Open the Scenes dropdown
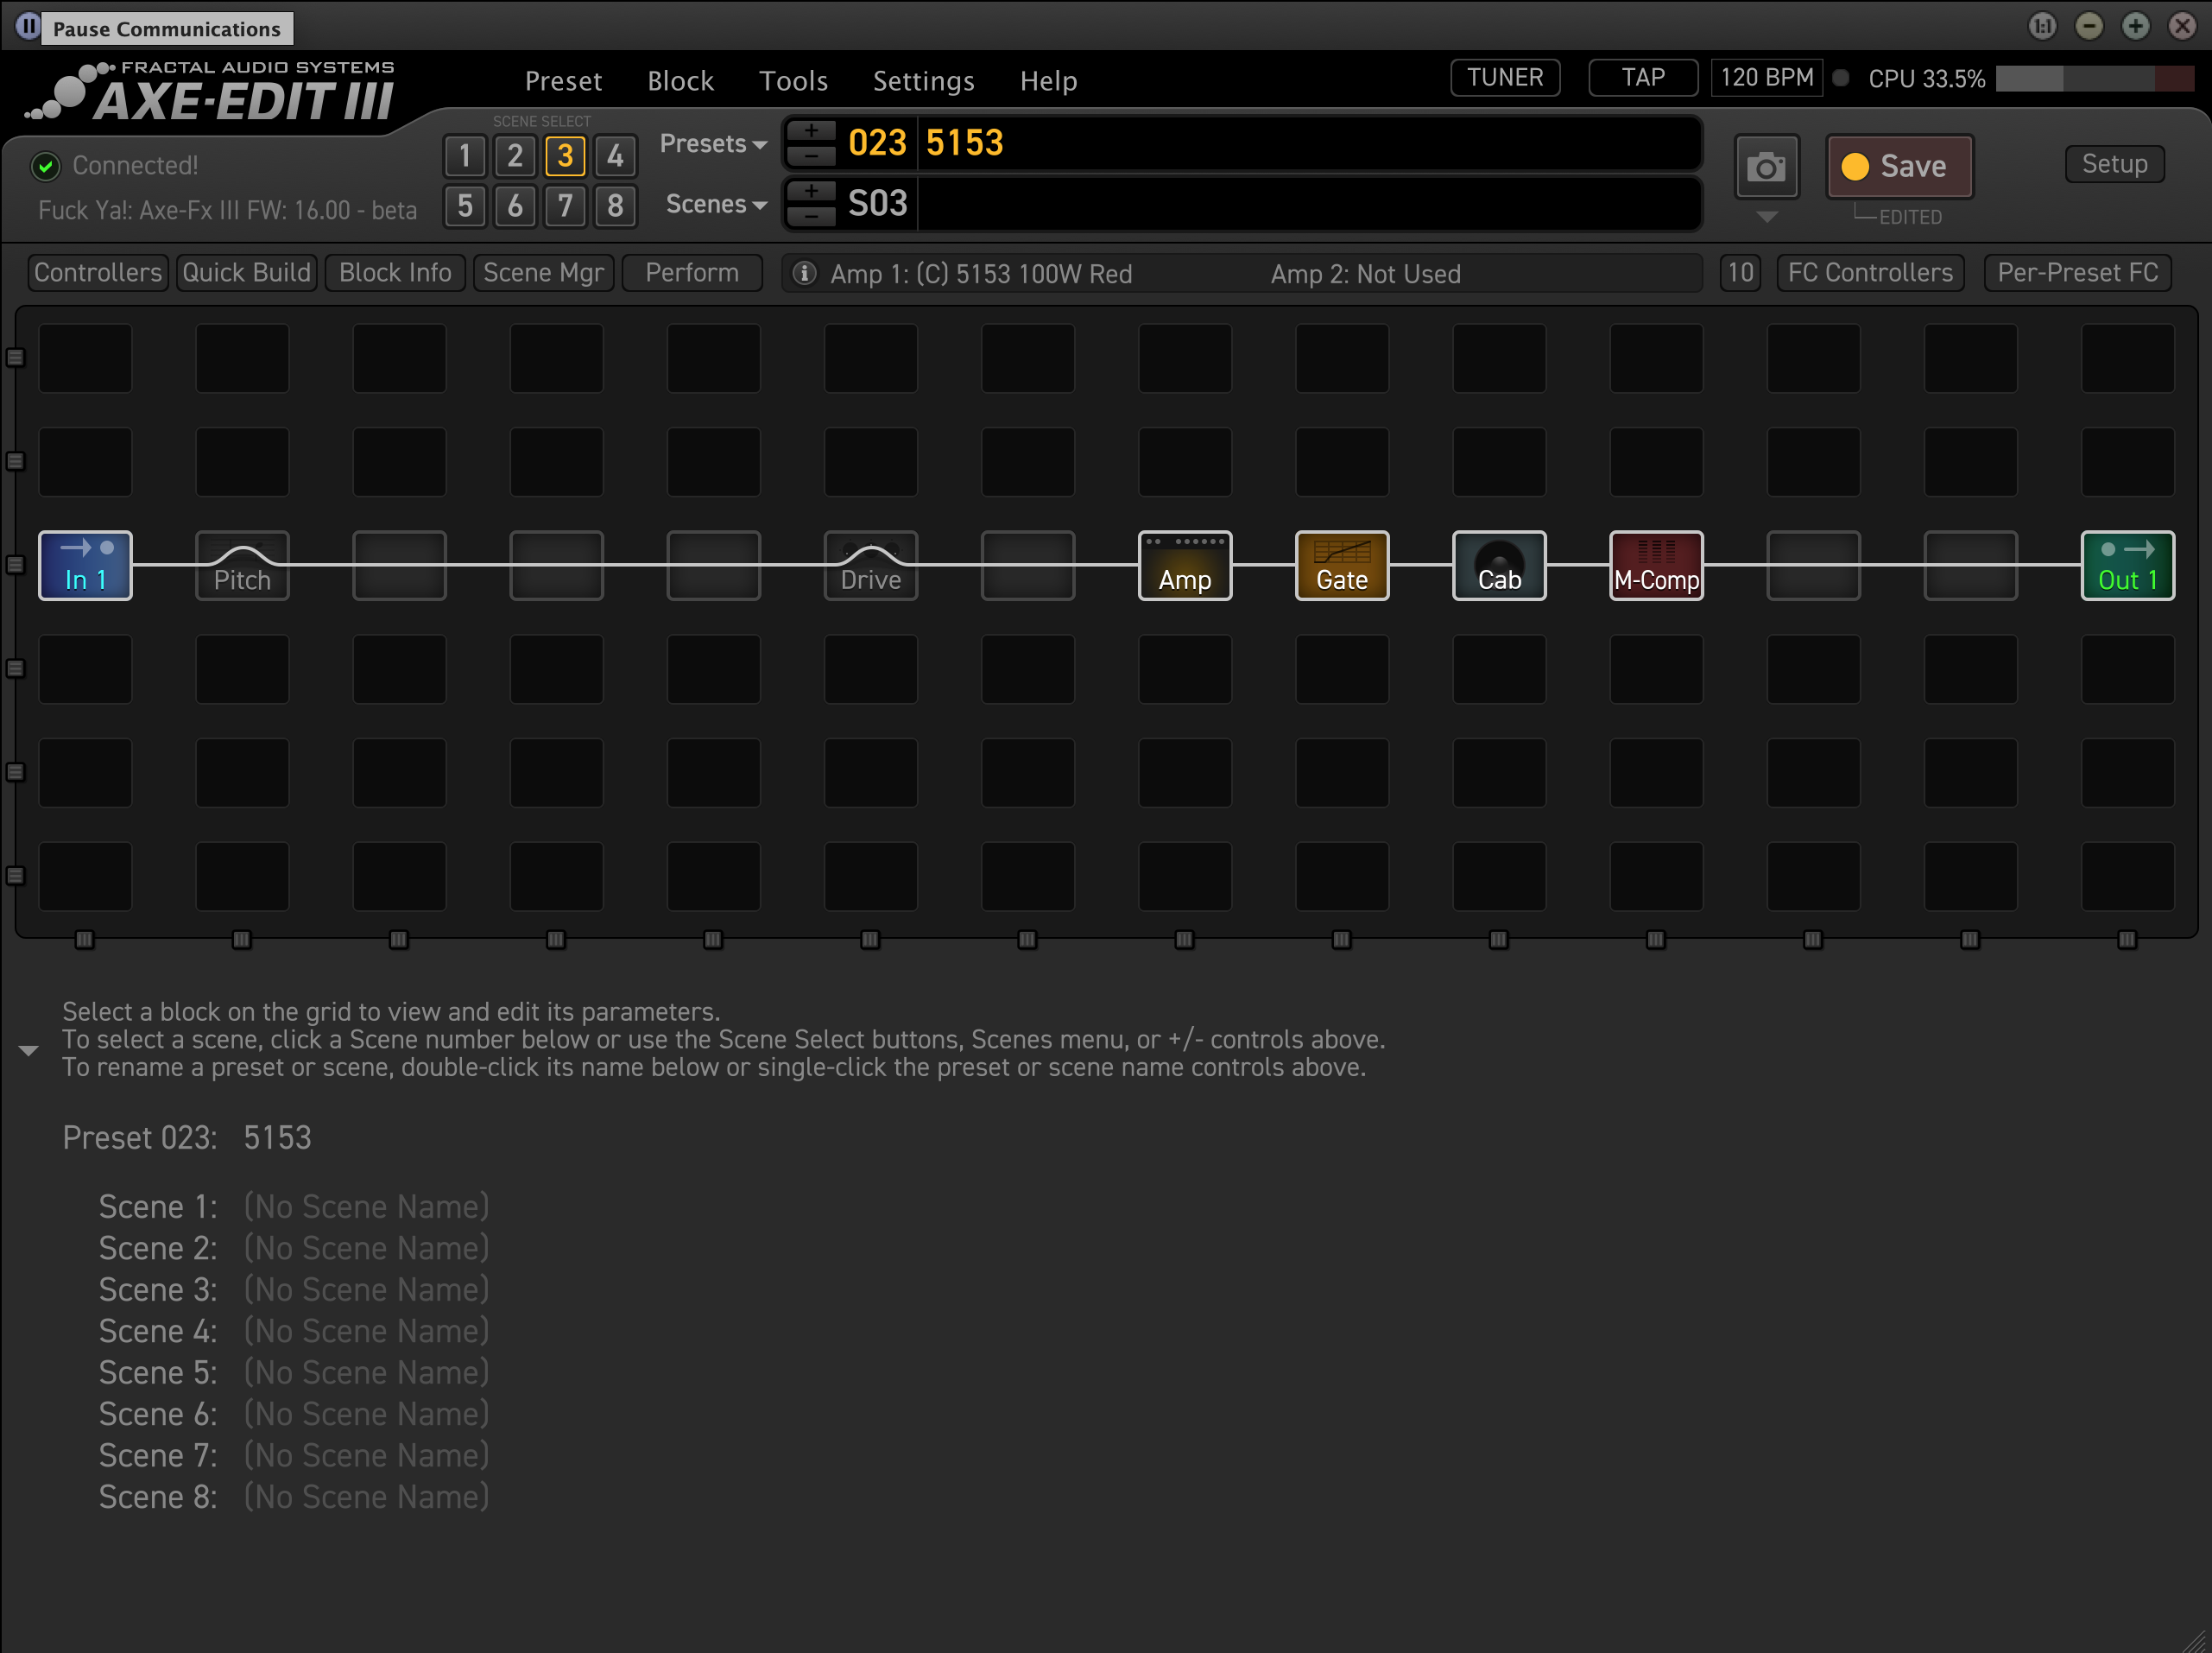2212x1653 pixels. click(x=716, y=204)
